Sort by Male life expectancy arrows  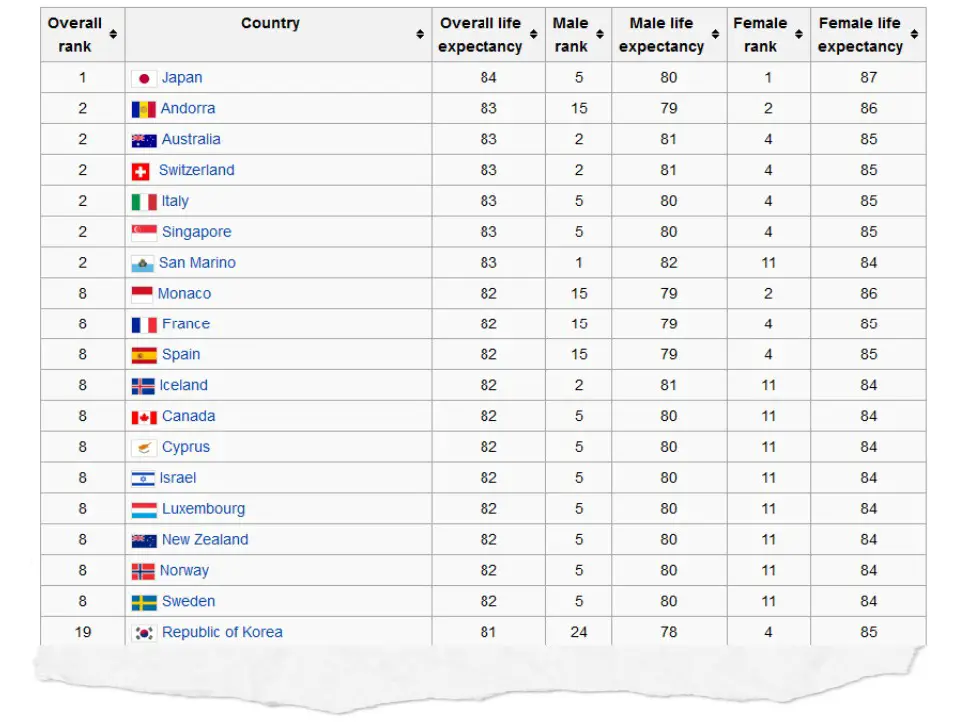[x=715, y=34]
